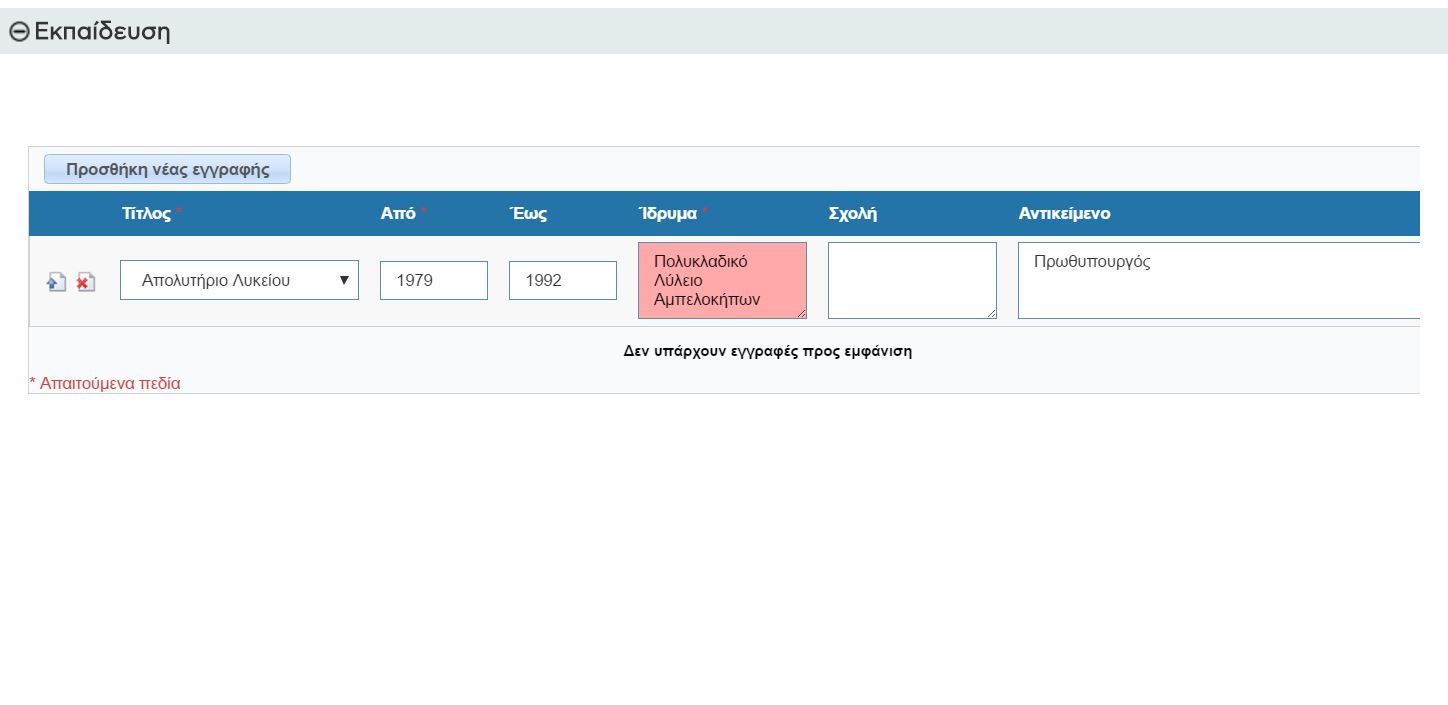Viewport: 1448px width, 705px height.
Task: Click the Έως column header
Action: 528,214
